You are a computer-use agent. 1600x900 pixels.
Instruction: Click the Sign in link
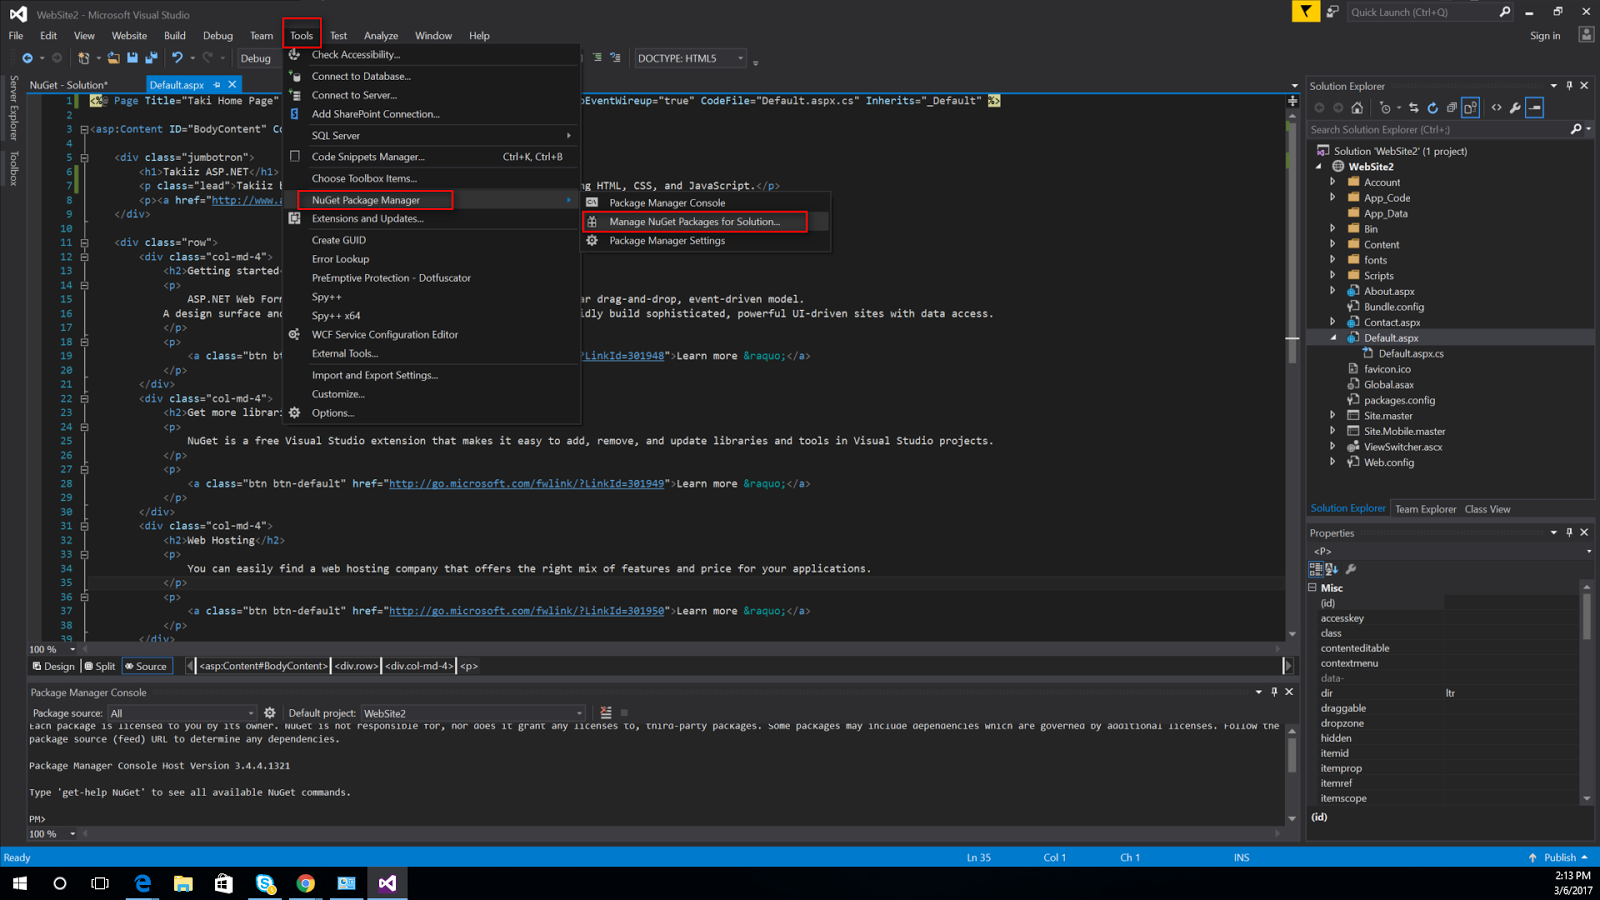pos(1545,36)
